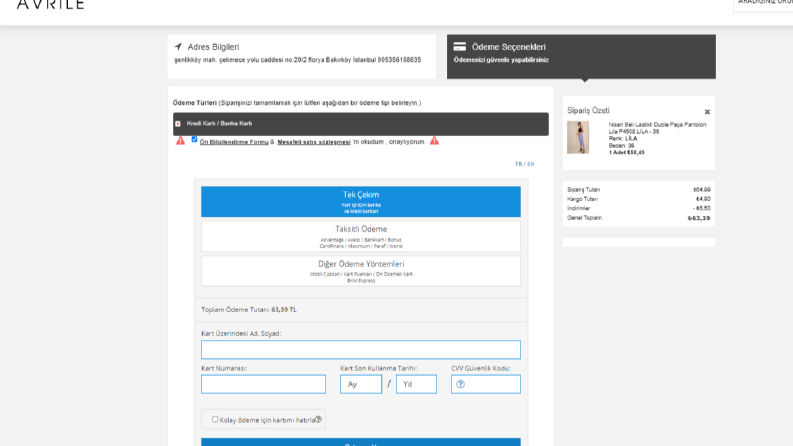Open the Mesafeli satış sözleşmesi link

pyautogui.click(x=314, y=142)
